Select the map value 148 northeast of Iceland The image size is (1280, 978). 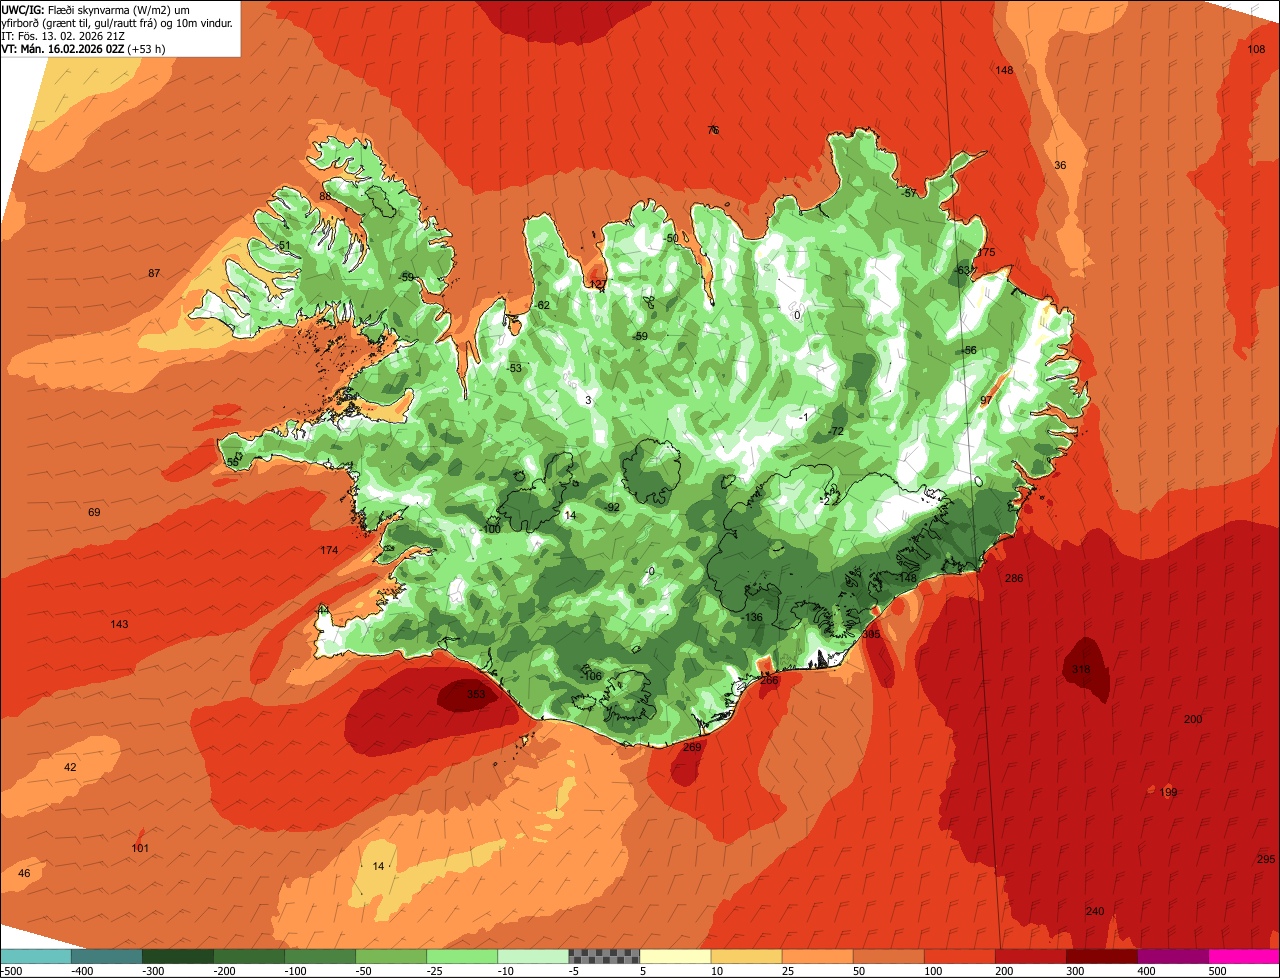pos(1005,70)
